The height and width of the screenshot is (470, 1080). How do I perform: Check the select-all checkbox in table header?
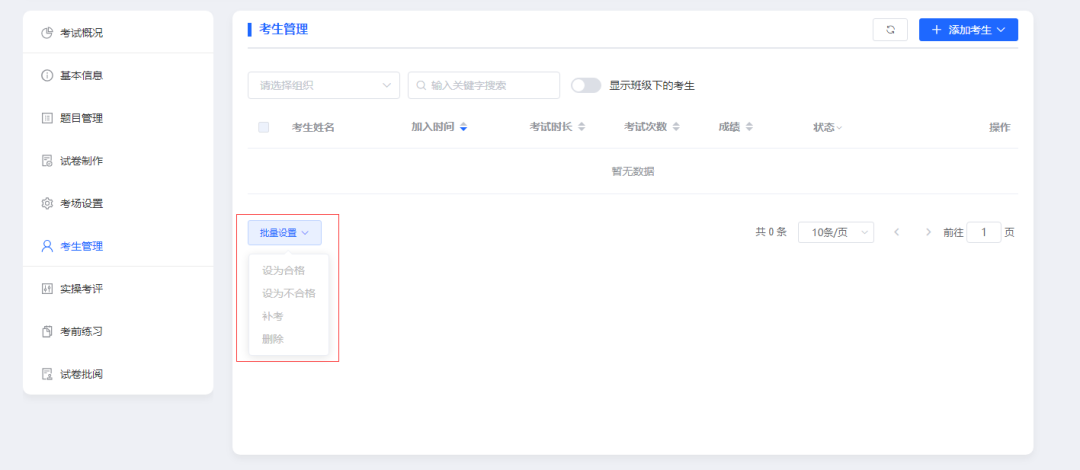(x=264, y=127)
